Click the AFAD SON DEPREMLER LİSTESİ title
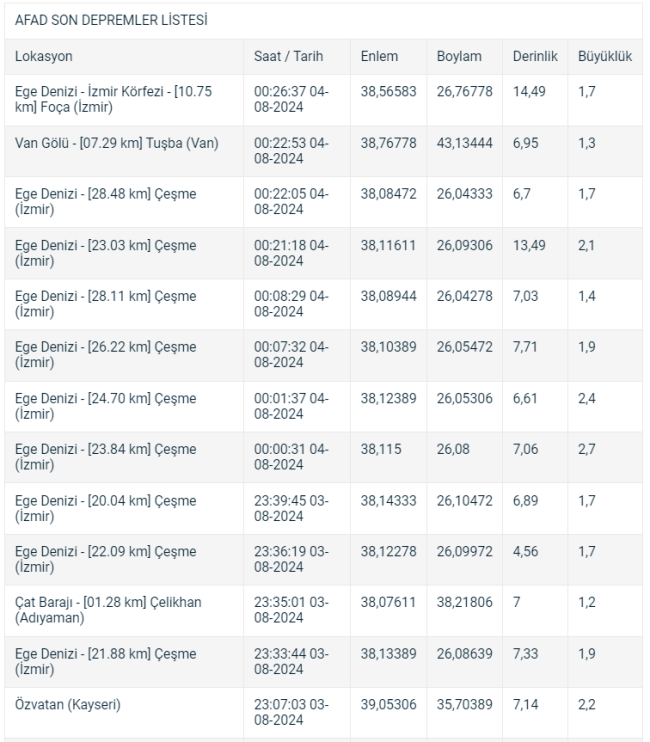This screenshot has height=742, width=650. click(111, 20)
